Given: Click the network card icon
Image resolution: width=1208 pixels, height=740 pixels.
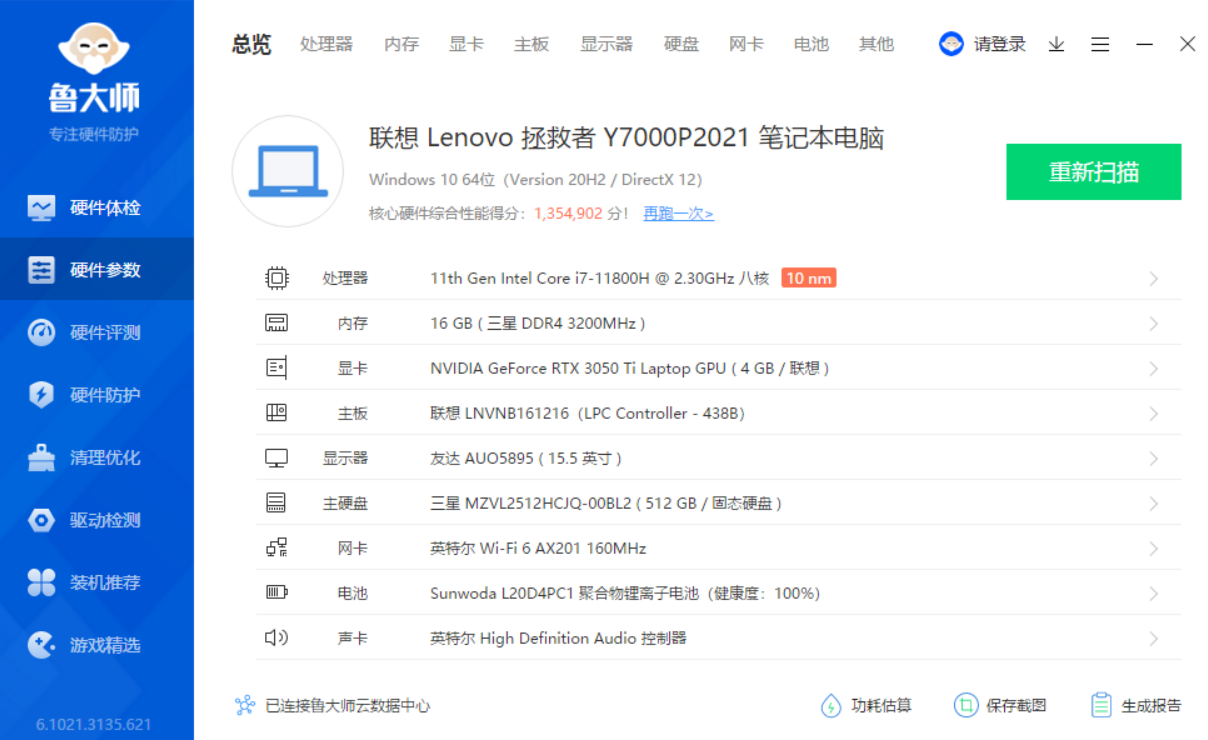Looking at the screenshot, I should tap(277, 548).
